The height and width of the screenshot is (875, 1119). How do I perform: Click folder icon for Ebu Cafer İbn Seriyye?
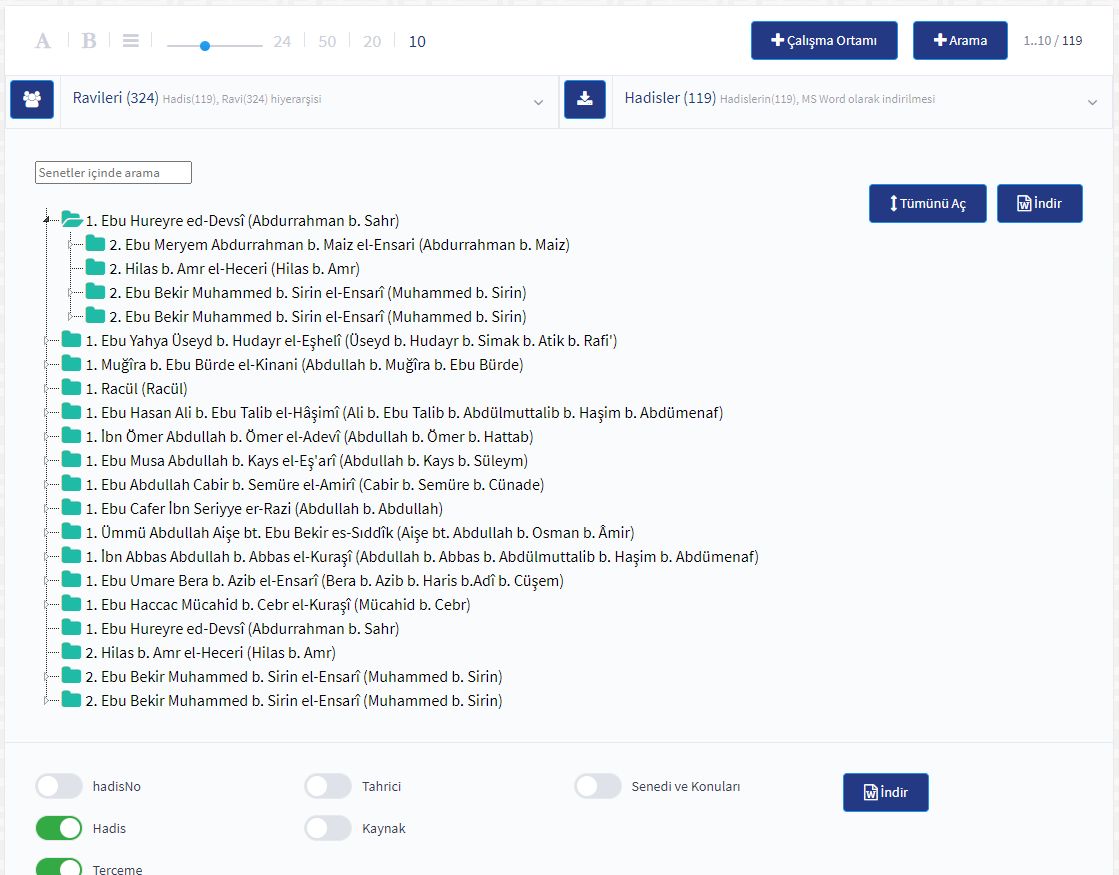click(71, 508)
